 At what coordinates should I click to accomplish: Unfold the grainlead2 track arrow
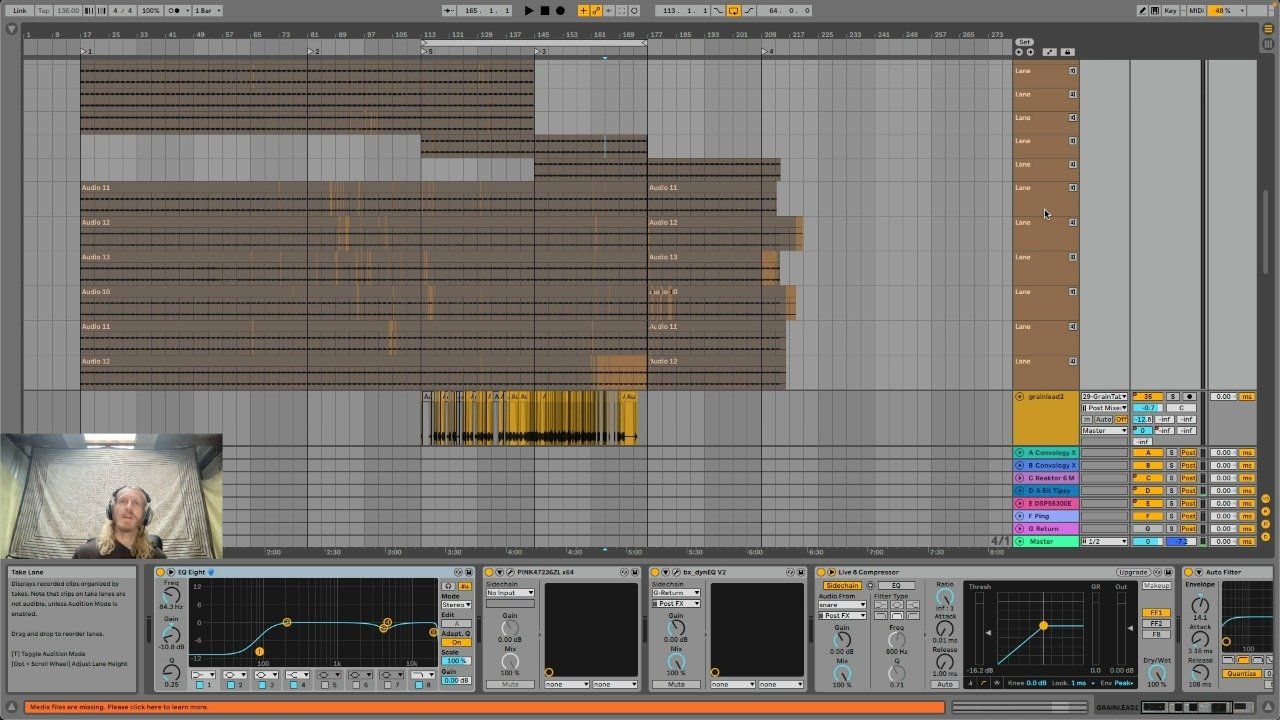tap(1019, 397)
